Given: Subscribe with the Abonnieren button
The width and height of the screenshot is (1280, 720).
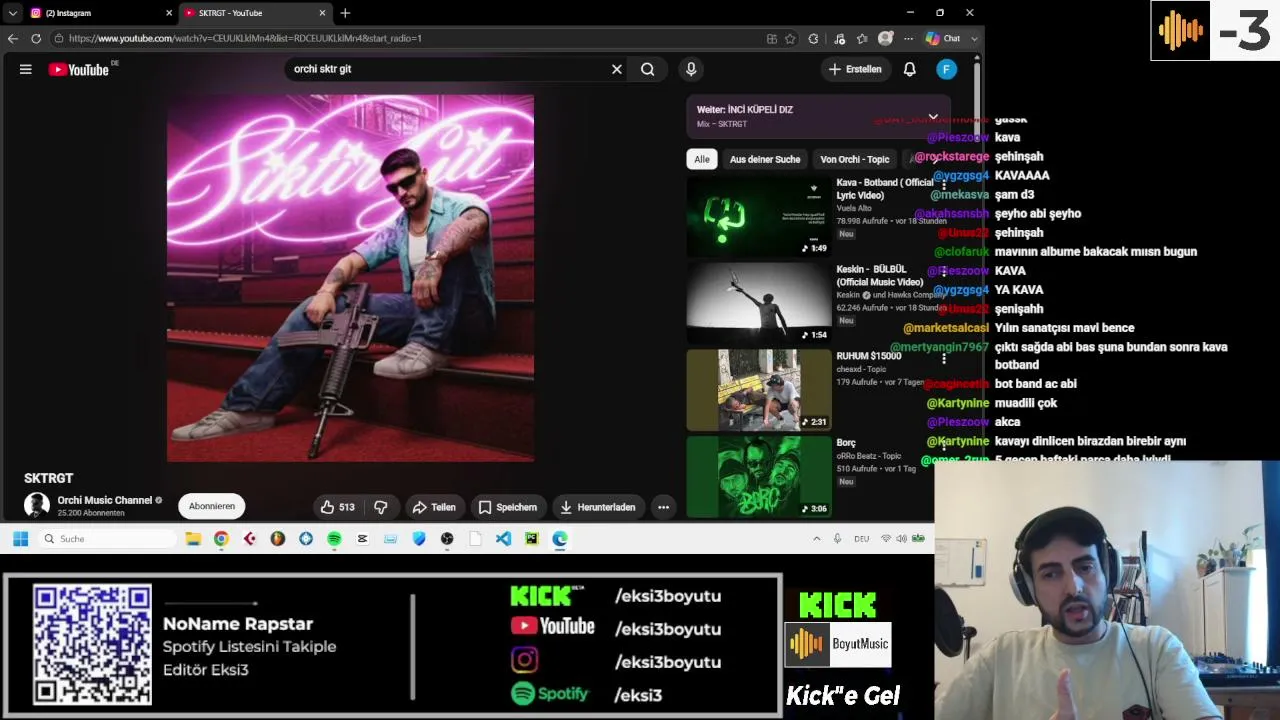Looking at the screenshot, I should point(212,506).
